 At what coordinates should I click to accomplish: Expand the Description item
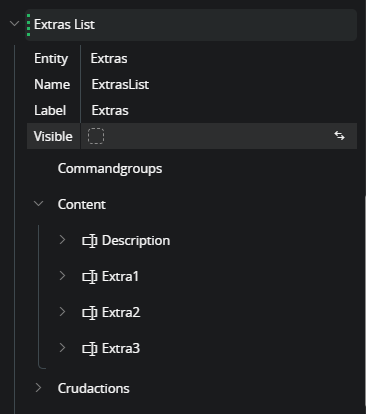[x=62, y=239]
